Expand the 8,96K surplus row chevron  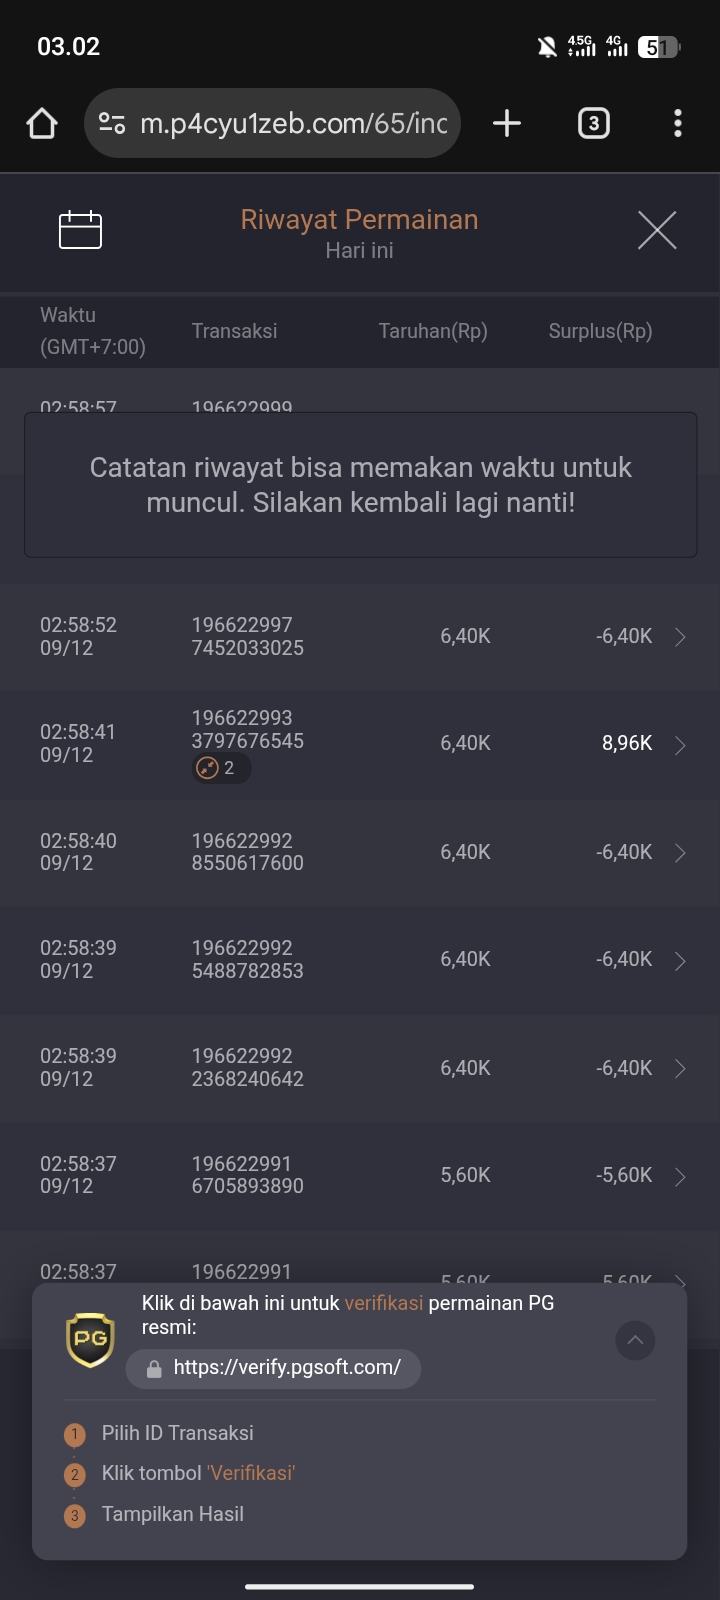[x=680, y=745]
